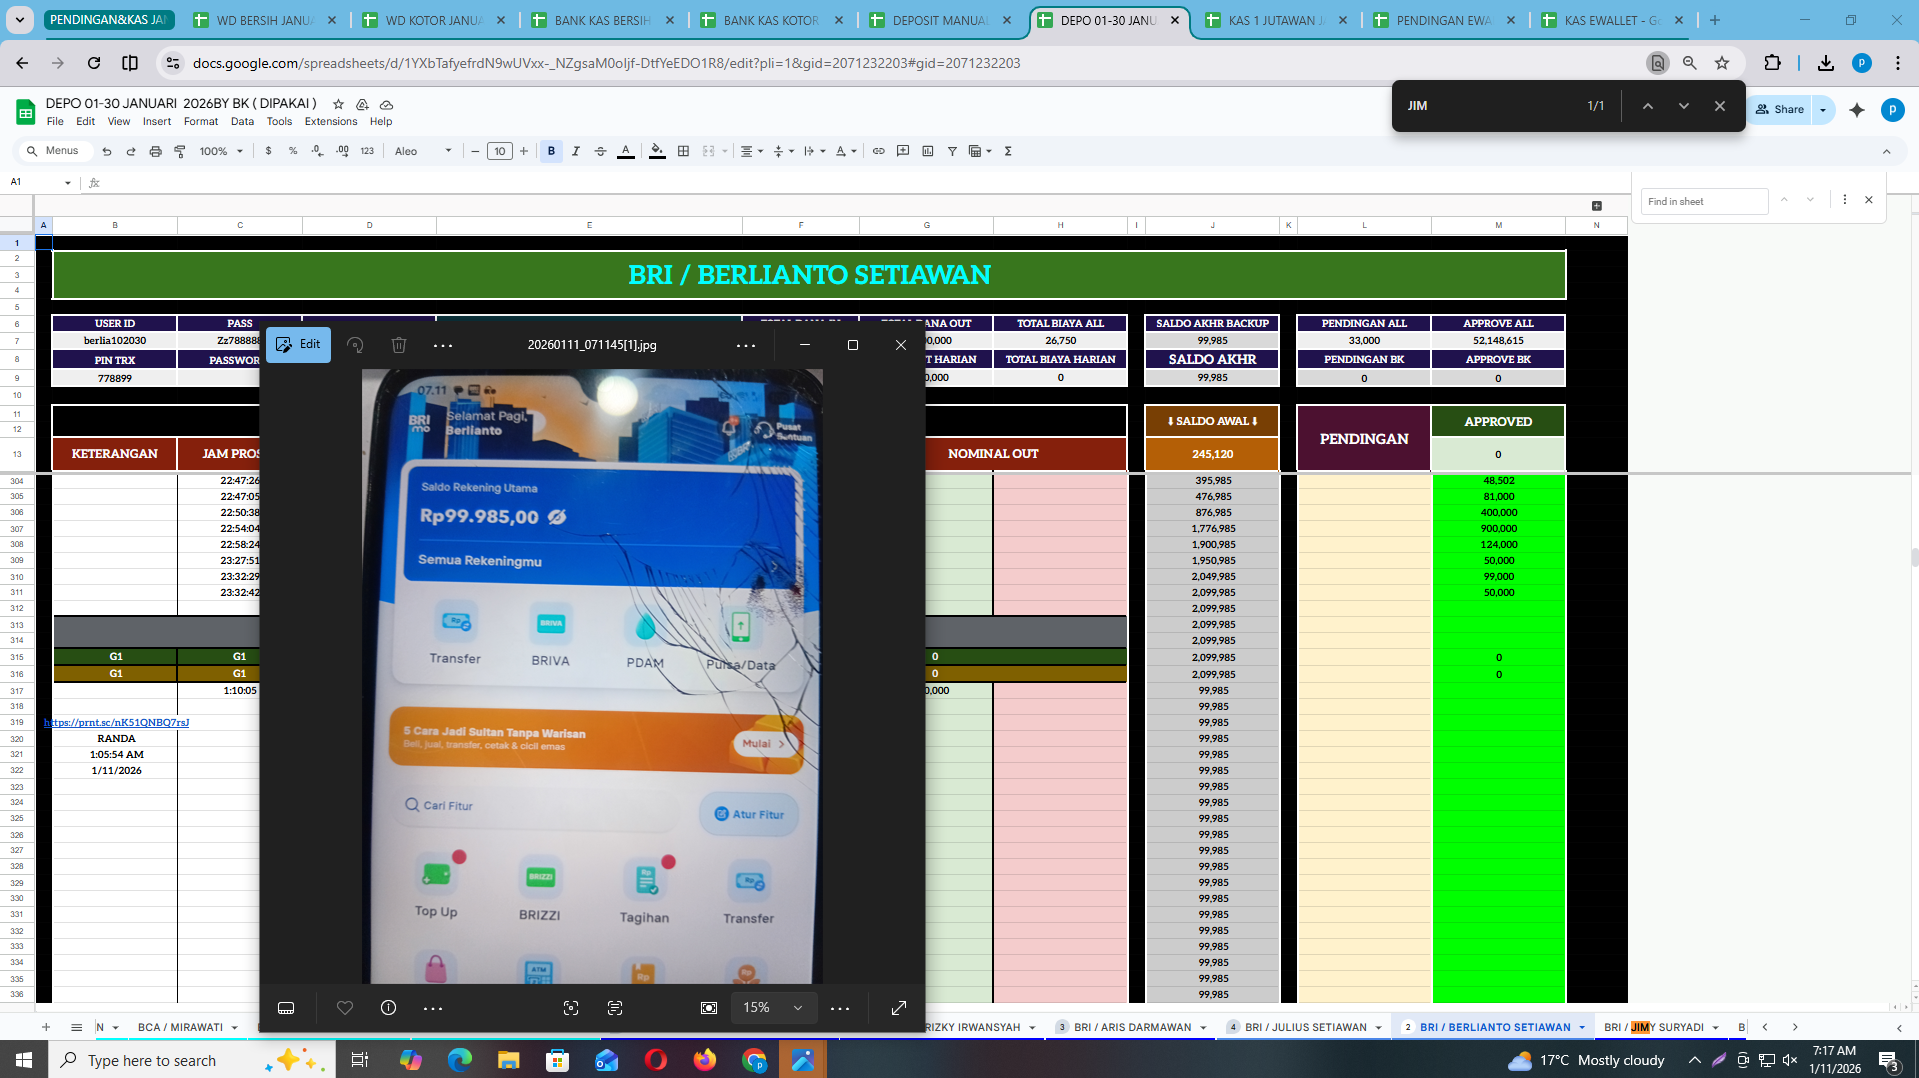Open All Sheets list icon

click(76, 1027)
